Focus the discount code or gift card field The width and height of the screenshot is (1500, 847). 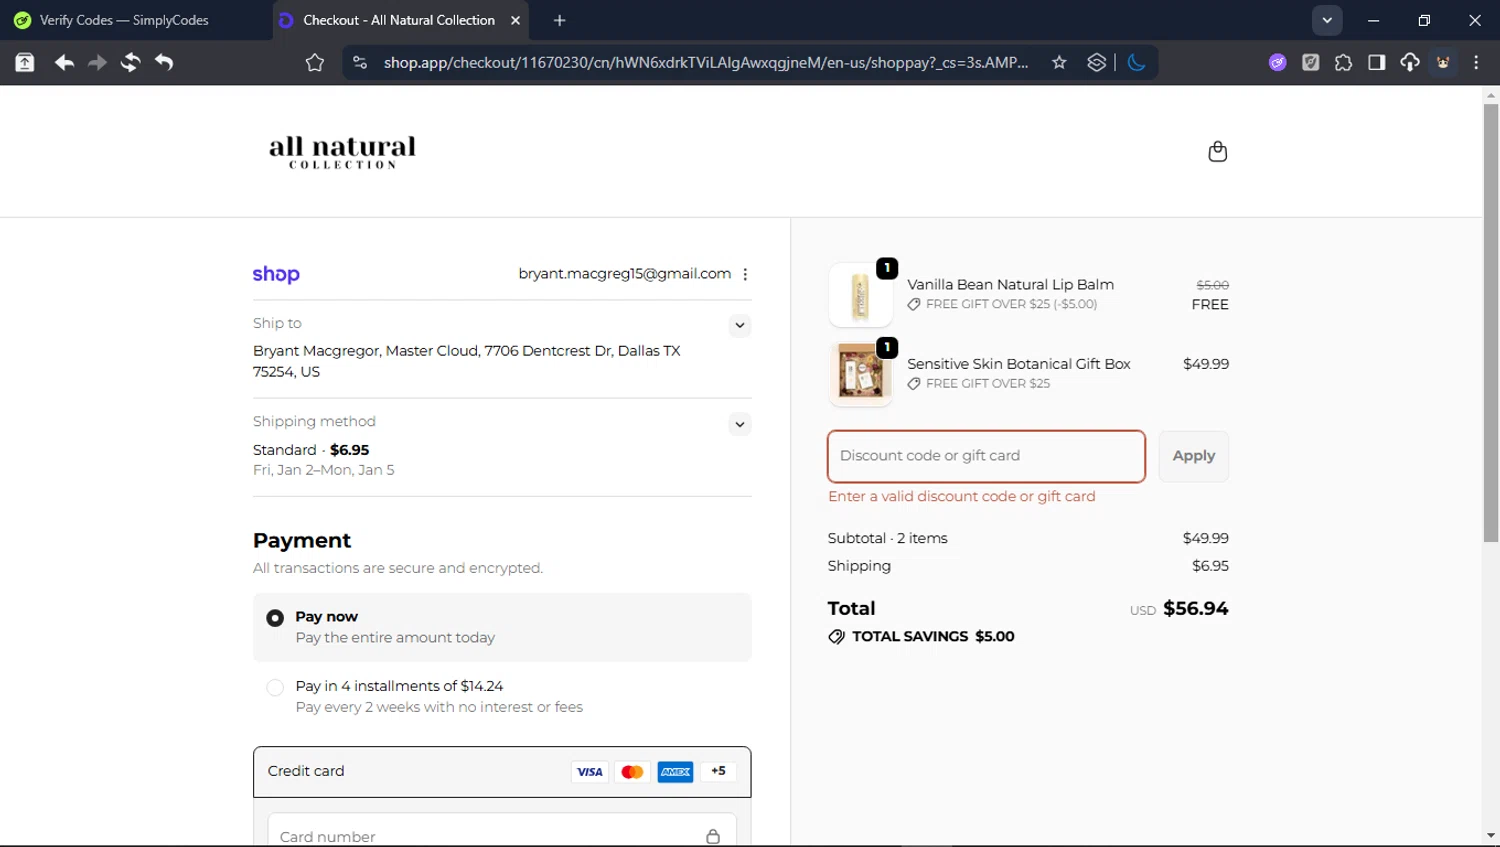pyautogui.click(x=986, y=456)
